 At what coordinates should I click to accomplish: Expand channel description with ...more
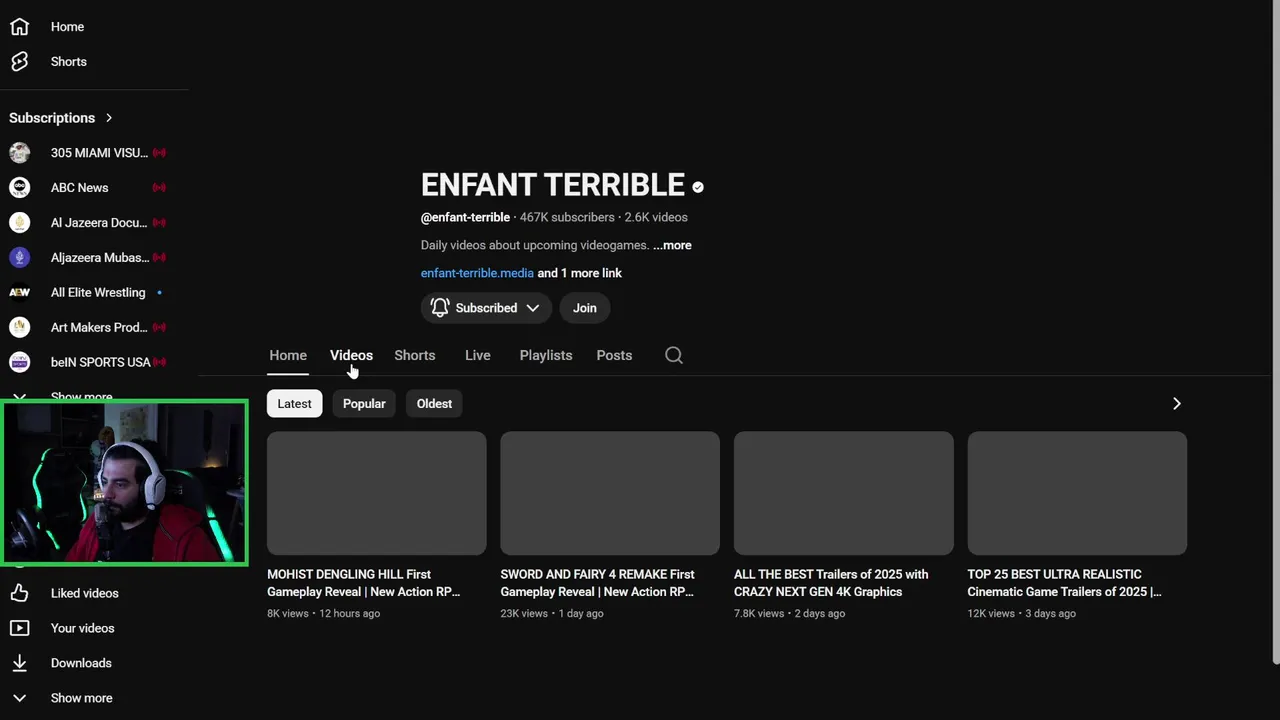pos(672,245)
